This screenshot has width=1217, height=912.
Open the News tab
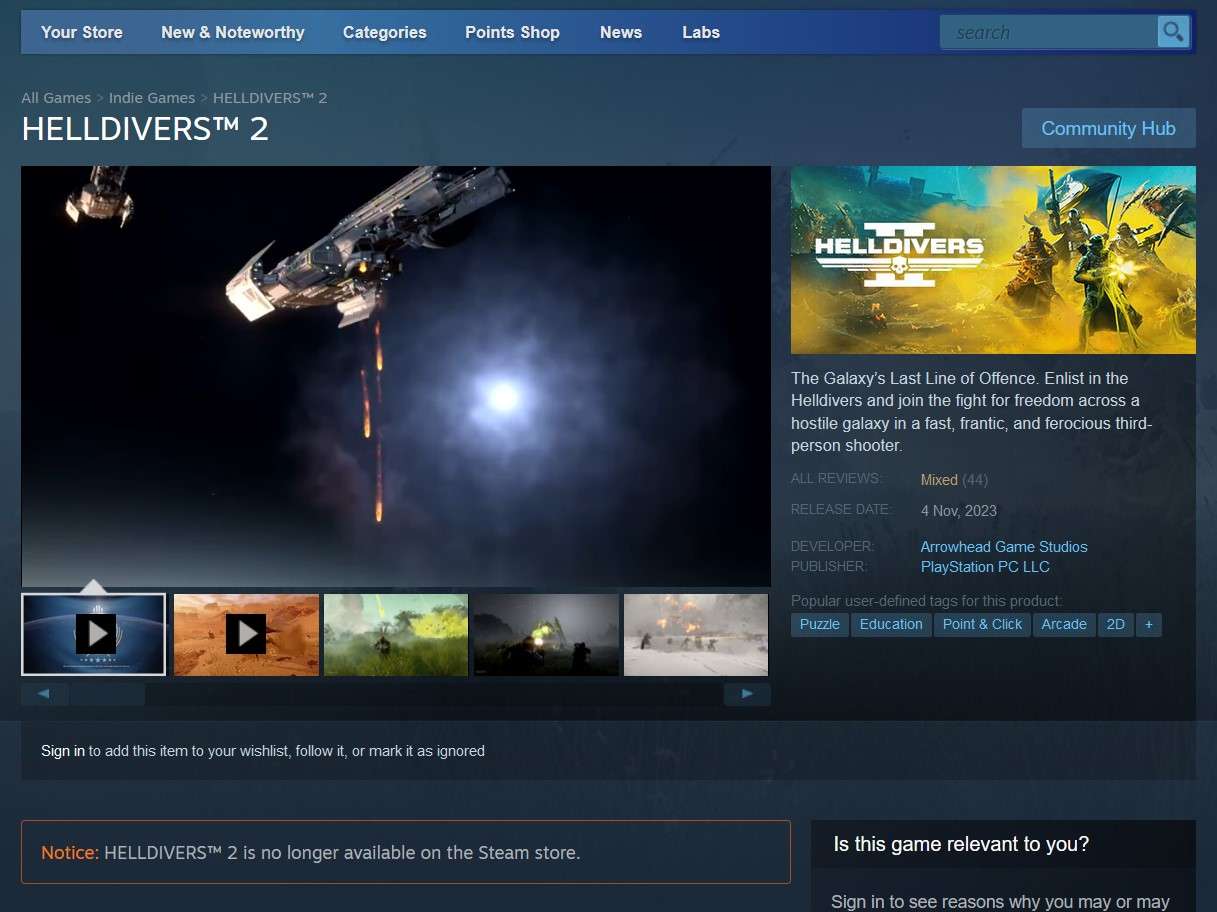coord(621,32)
